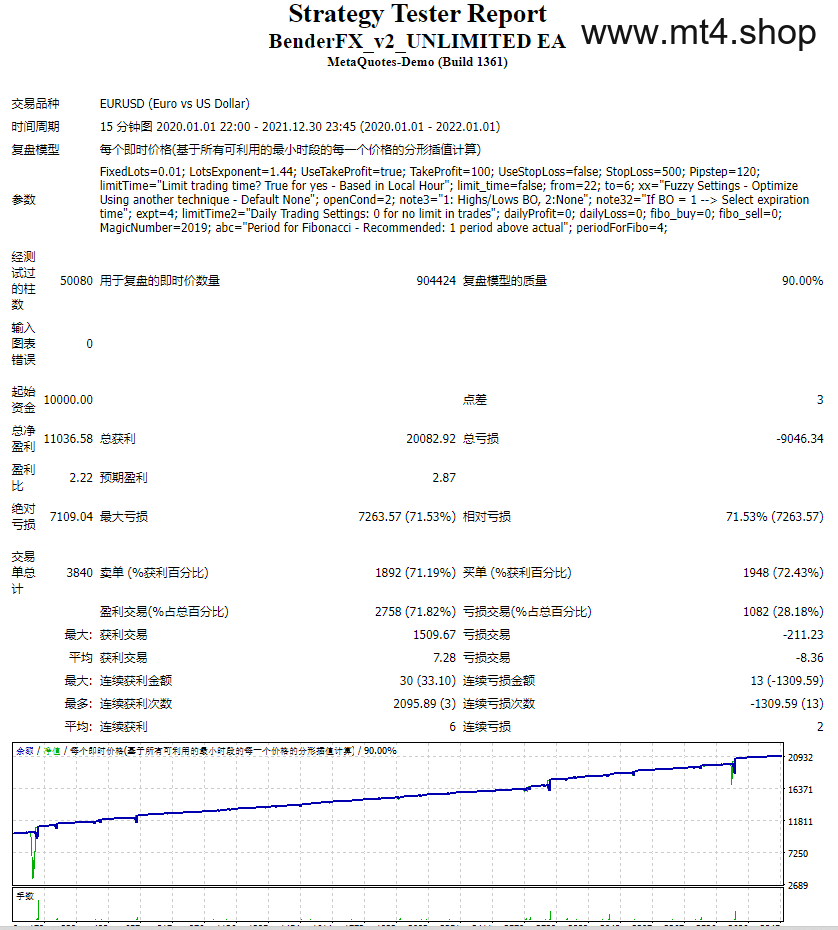Click the loss trades value '1082 (28.18%)'
Image resolution: width=838 pixels, height=930 pixels.
(x=783, y=612)
